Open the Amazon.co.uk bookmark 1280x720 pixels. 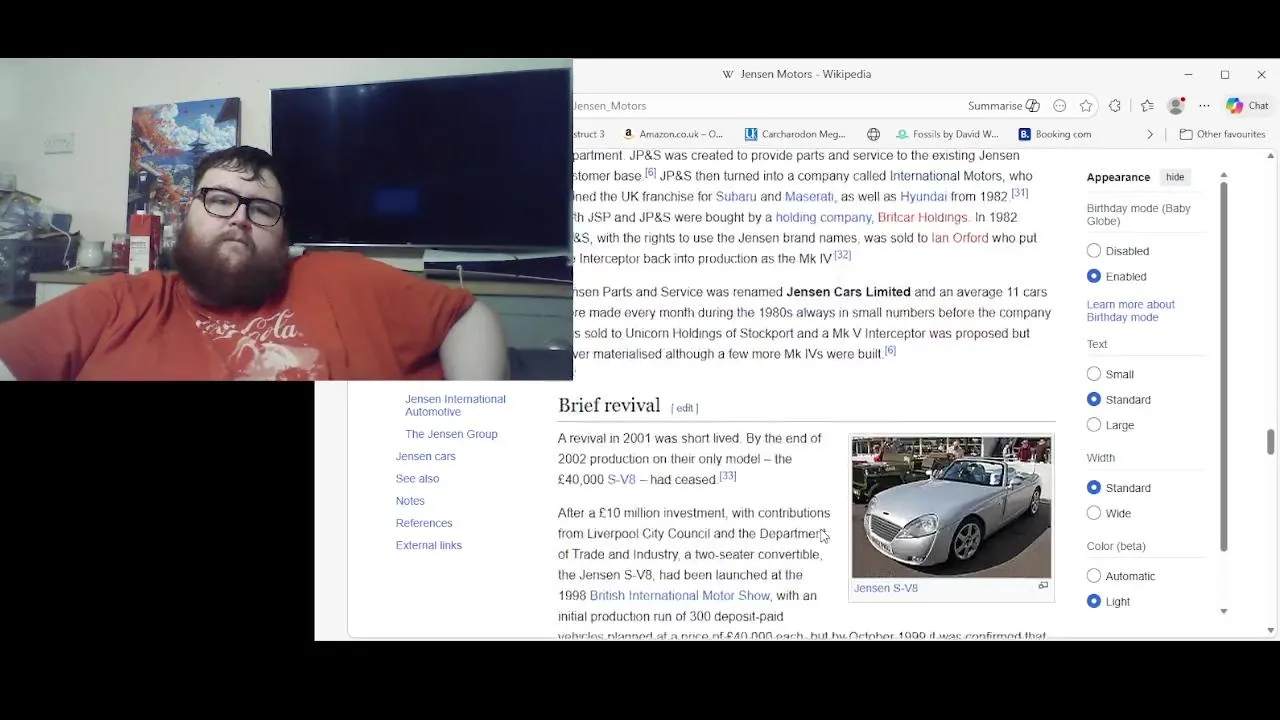672,134
